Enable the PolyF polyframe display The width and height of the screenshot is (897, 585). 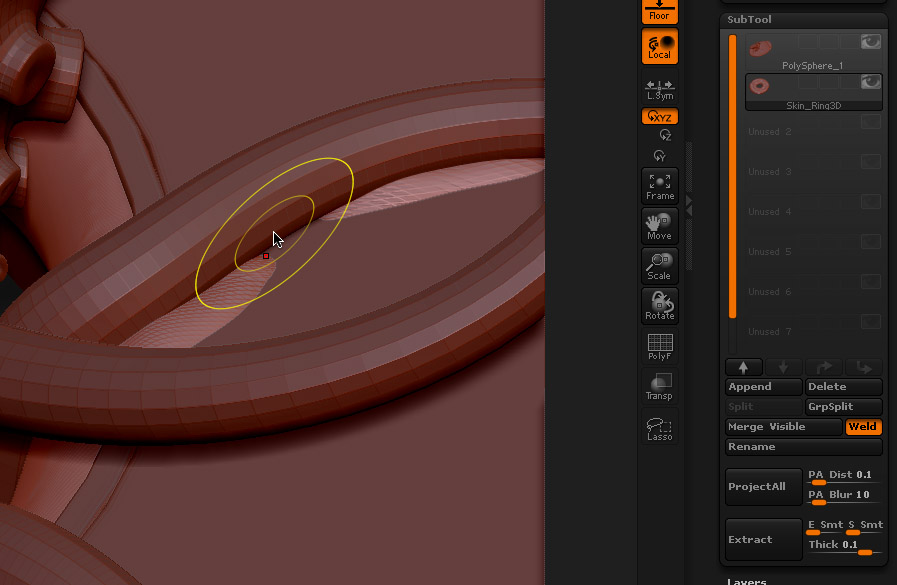tap(659, 346)
